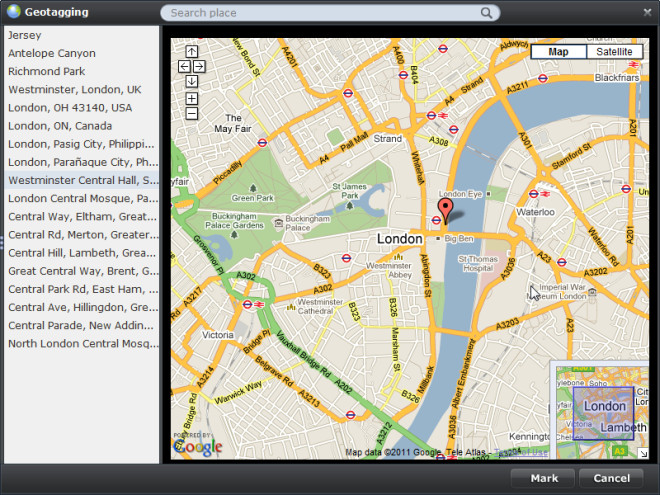This screenshot has height=495, width=660.
Task: Select Central Hill, Lambeth entry
Action: tap(82, 253)
